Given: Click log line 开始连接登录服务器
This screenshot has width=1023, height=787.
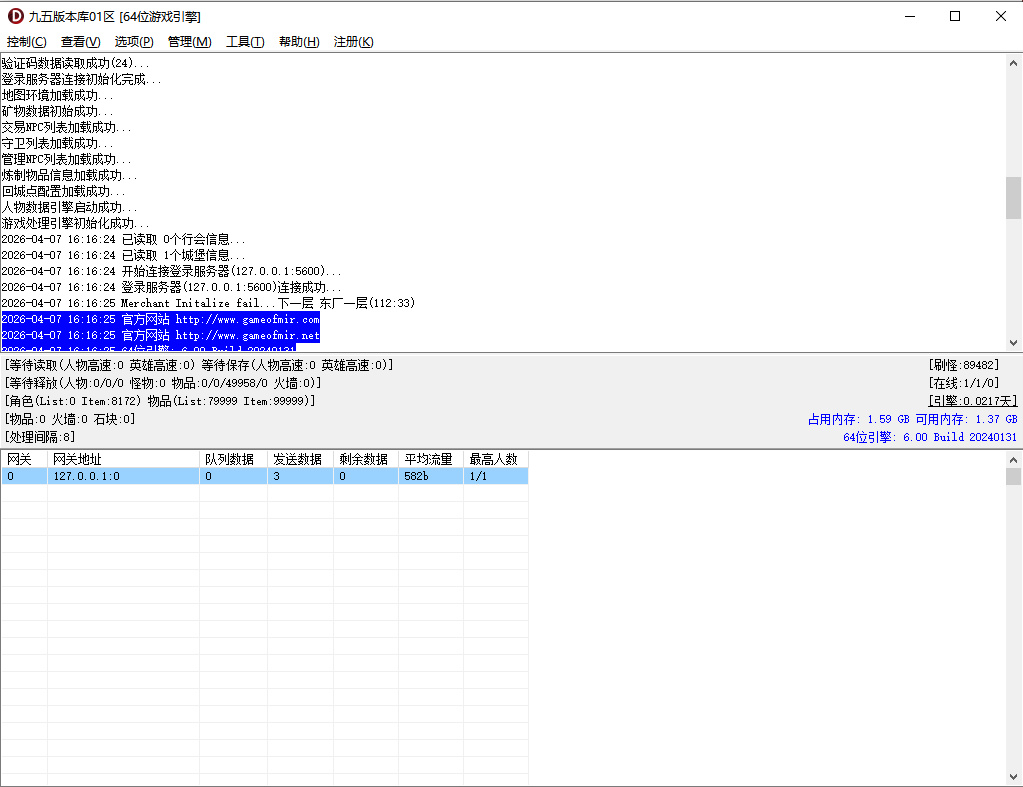Looking at the screenshot, I should coord(171,271).
